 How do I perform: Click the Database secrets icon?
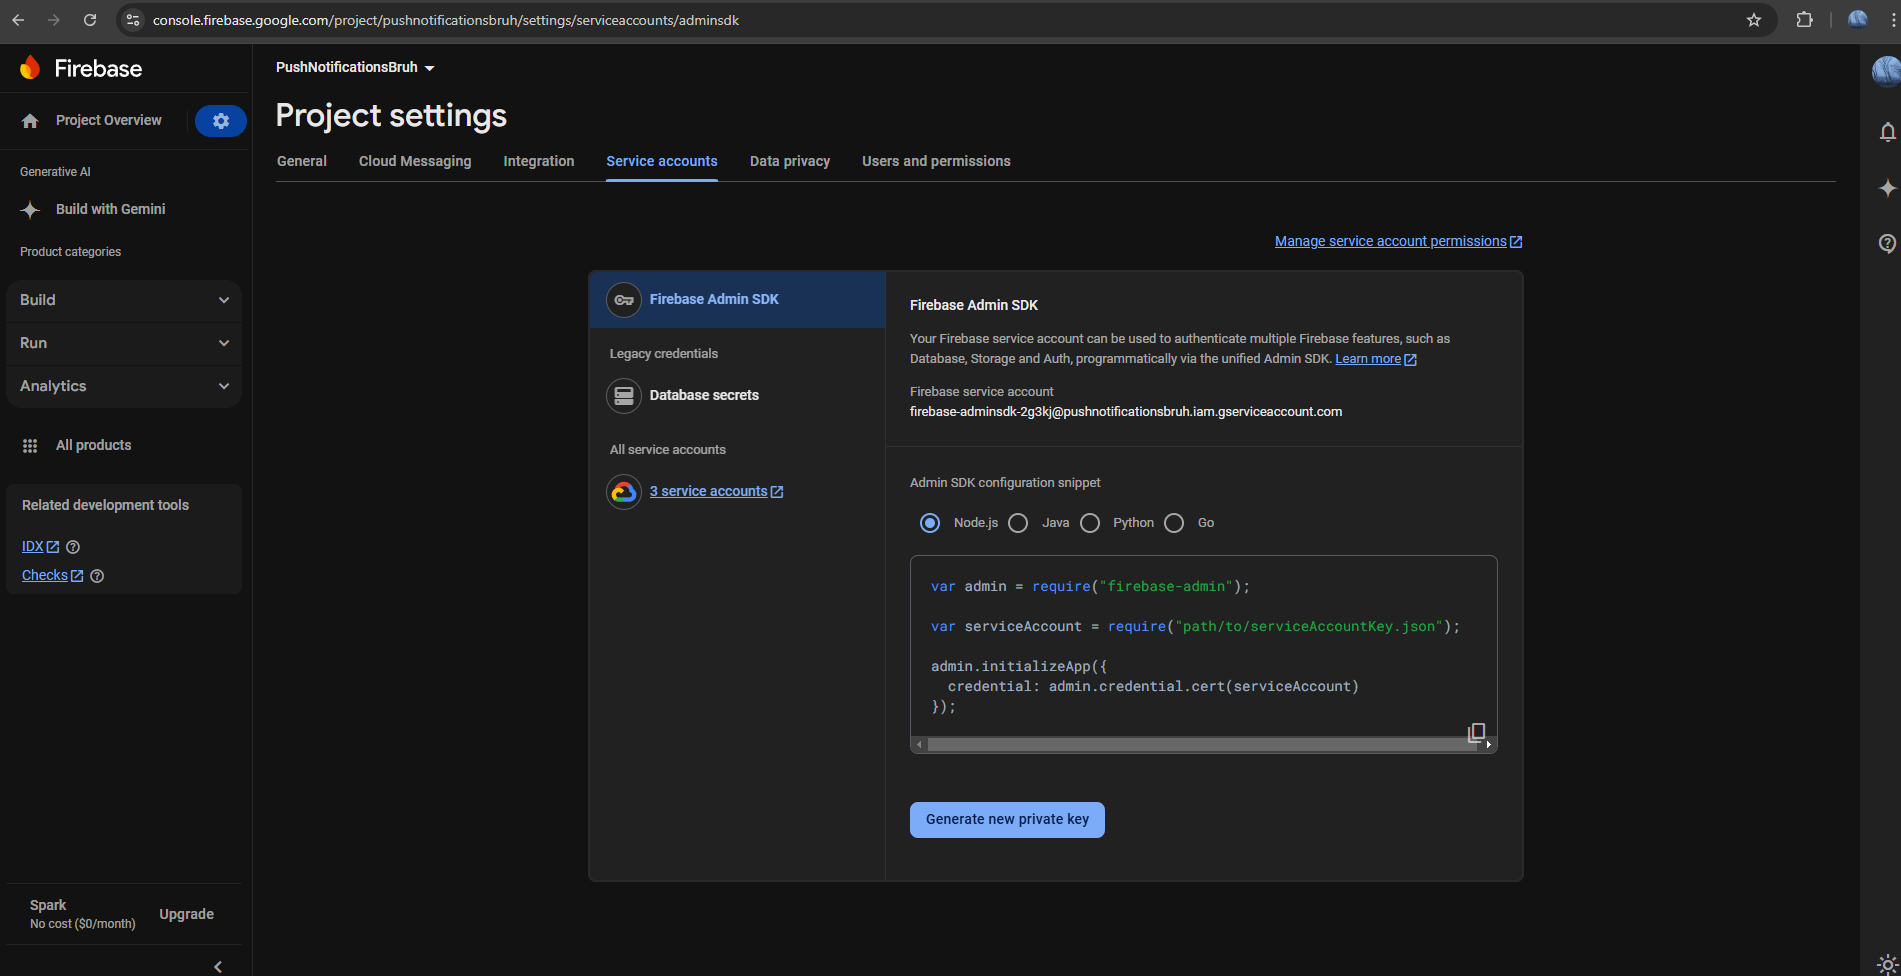pos(624,396)
